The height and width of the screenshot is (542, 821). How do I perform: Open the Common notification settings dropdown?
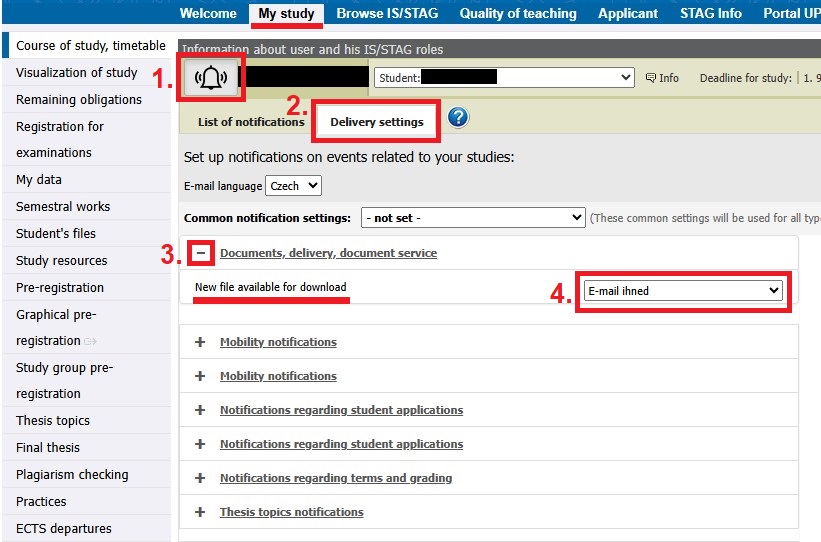[474, 217]
